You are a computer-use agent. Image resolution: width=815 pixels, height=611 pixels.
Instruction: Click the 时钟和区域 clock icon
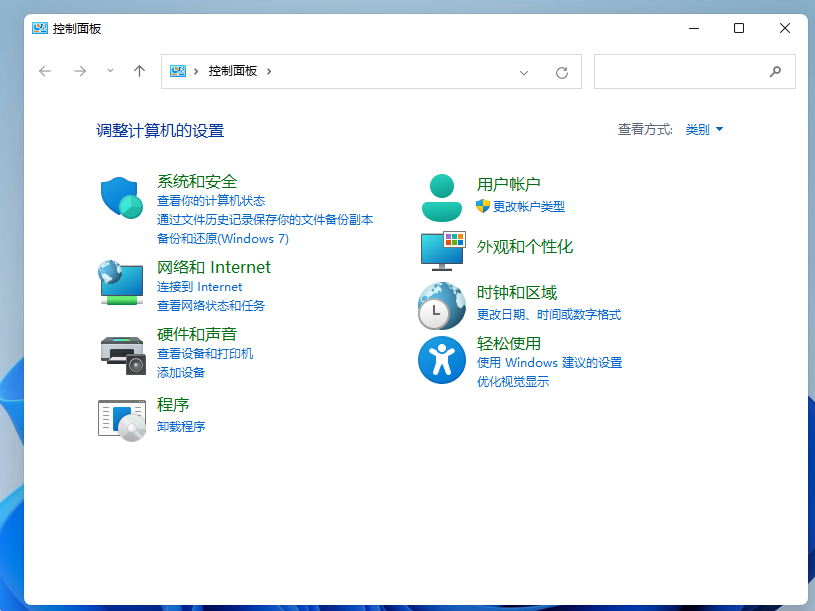[x=441, y=305]
